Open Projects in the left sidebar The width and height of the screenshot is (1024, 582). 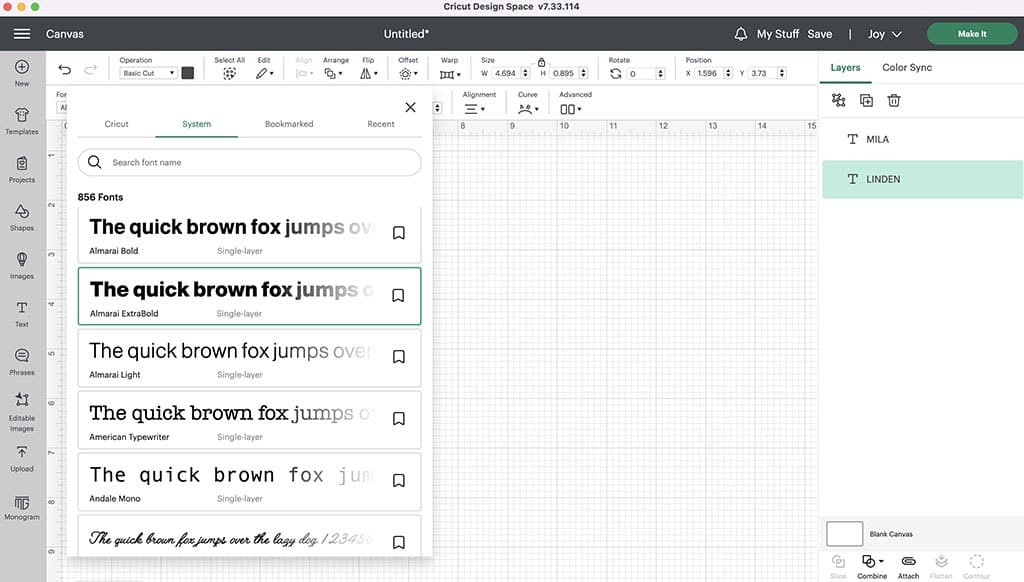[x=22, y=169]
